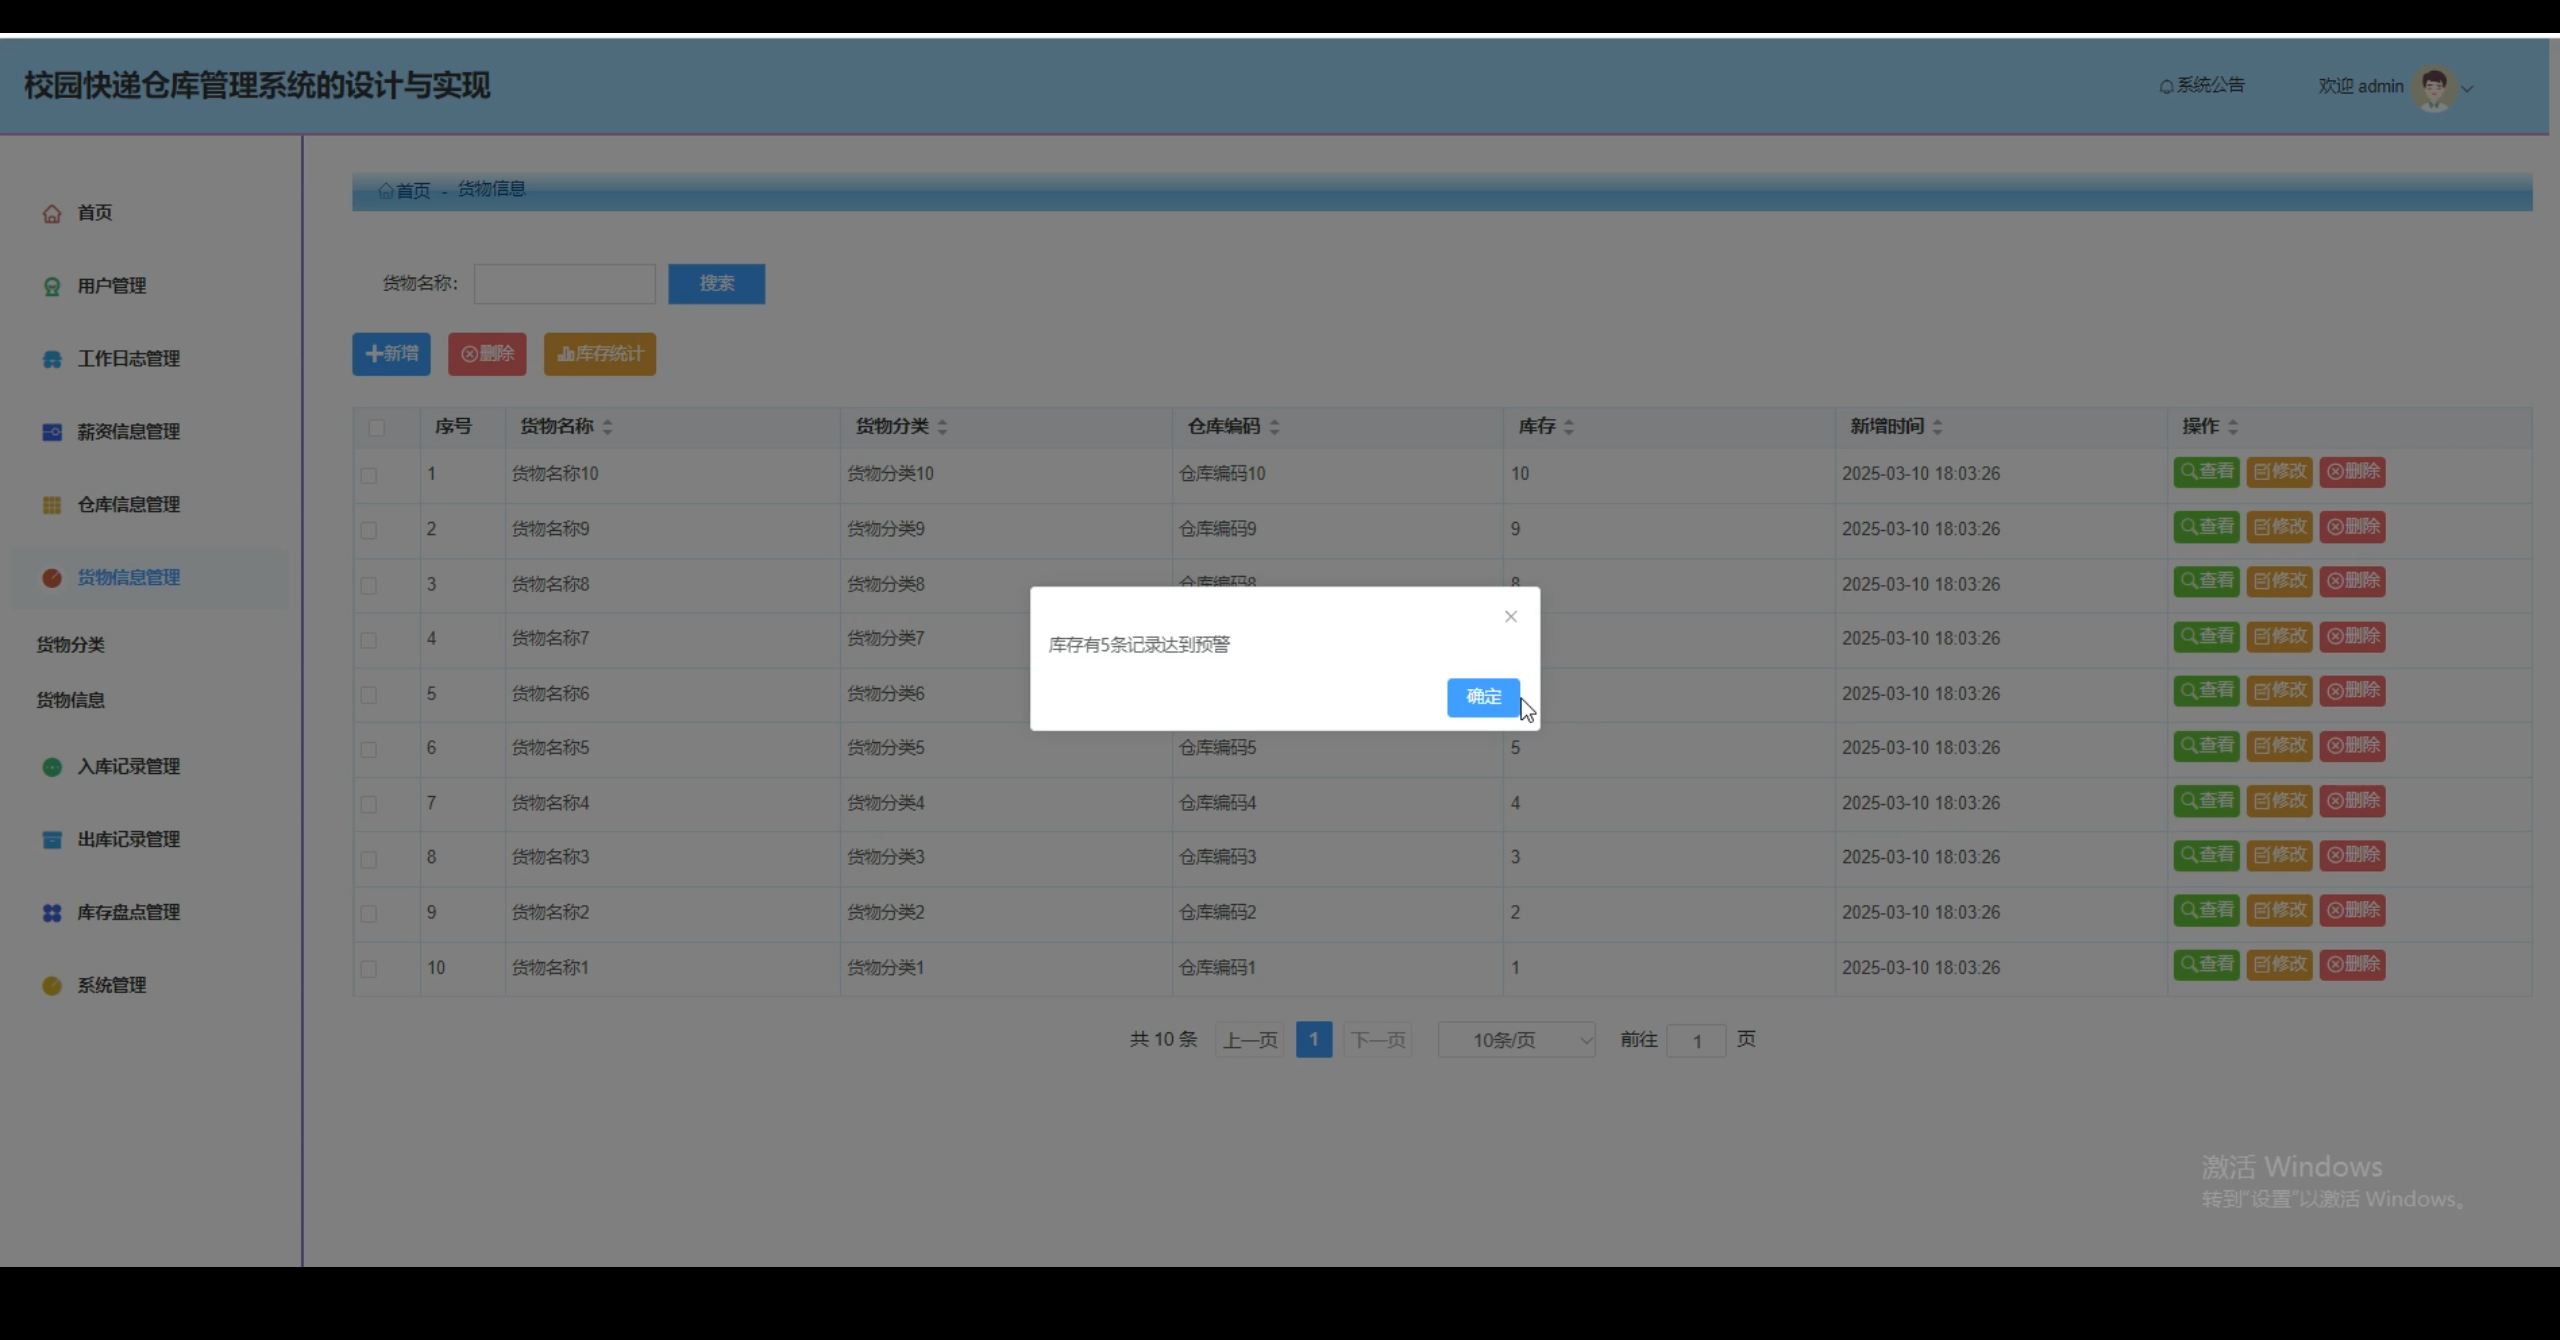Open 货物分类 submenu item
The height and width of the screenshot is (1340, 2560).
tap(71, 645)
